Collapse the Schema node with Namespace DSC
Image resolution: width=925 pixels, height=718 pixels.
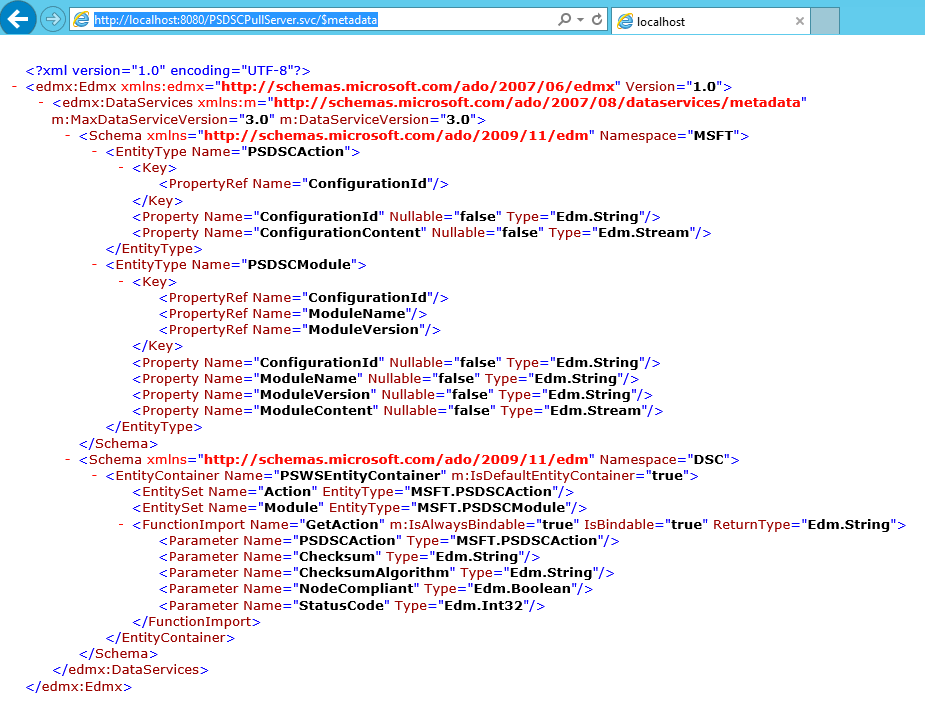tap(68, 460)
